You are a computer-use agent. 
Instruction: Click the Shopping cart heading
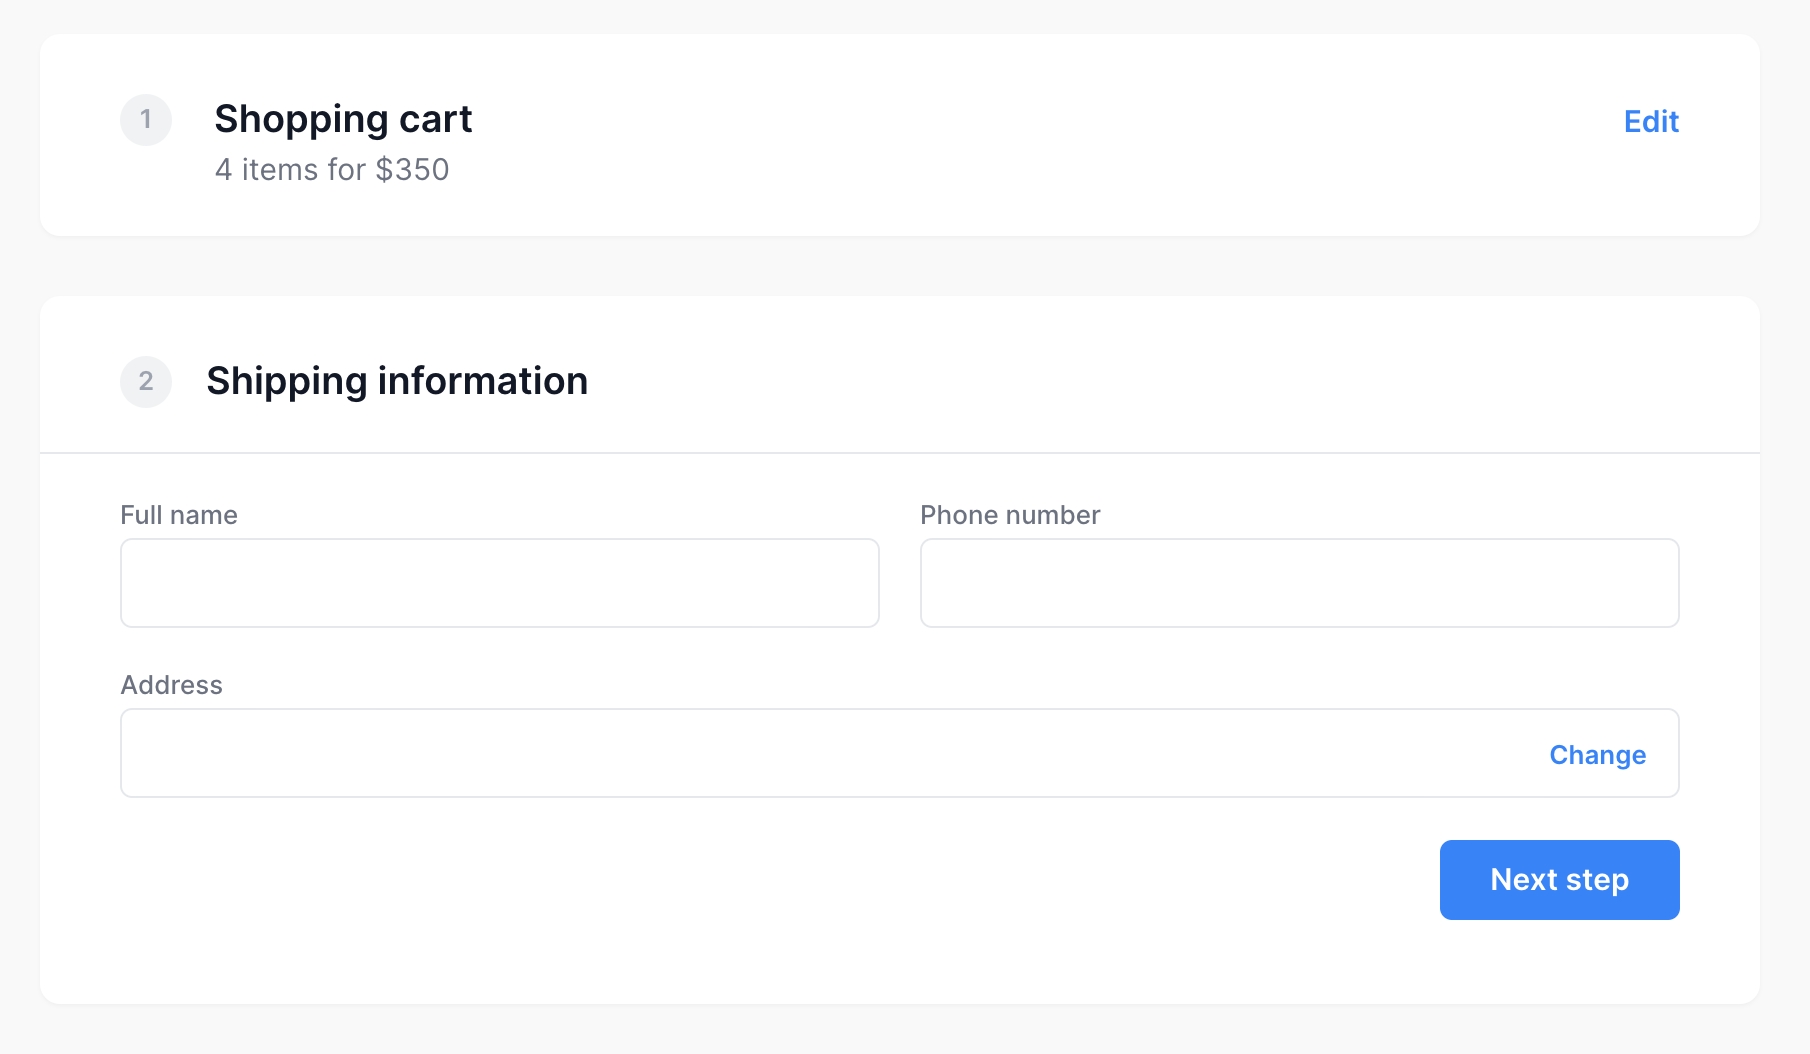coord(343,119)
